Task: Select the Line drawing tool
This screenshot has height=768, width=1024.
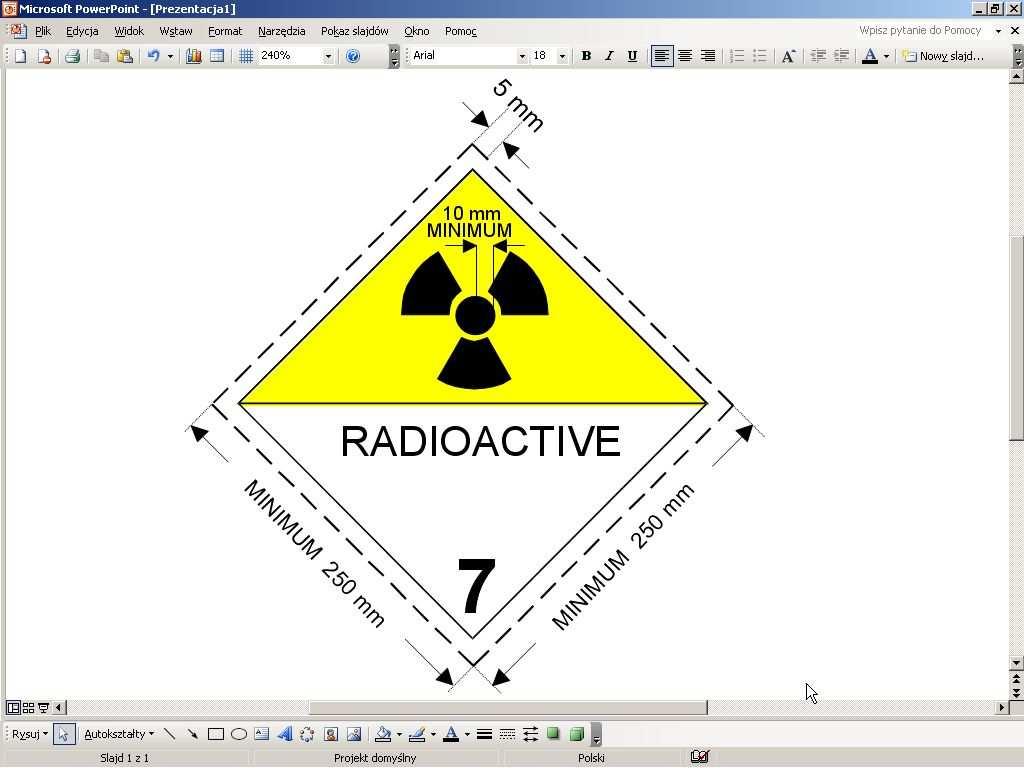Action: coord(169,734)
